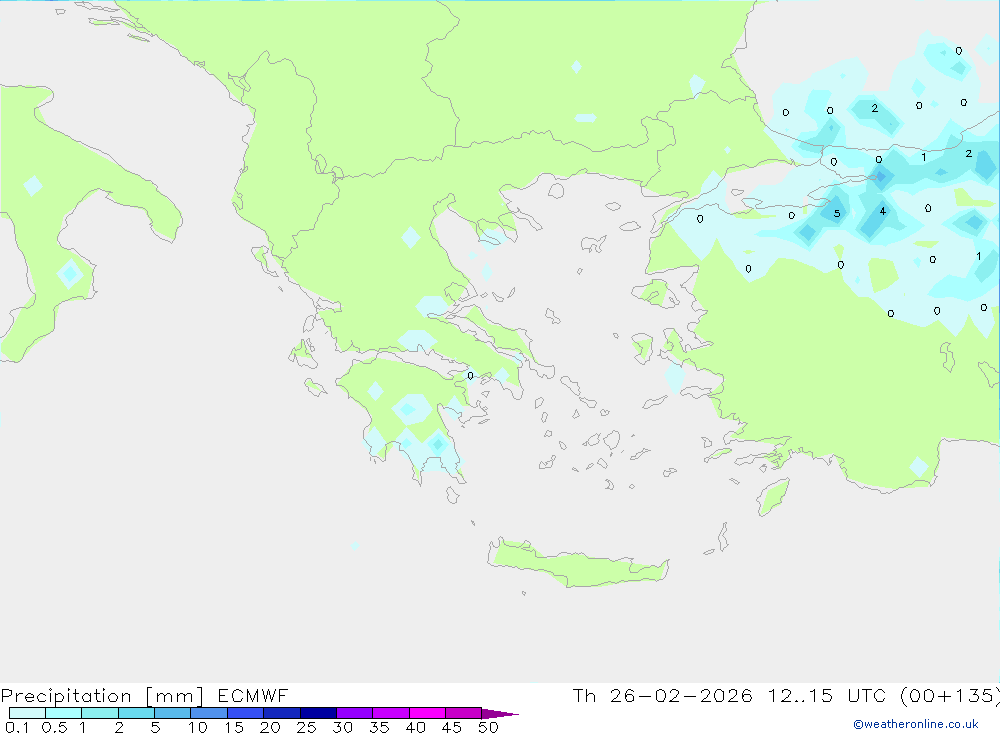Click the '35' legend scale label
This screenshot has width=1000, height=733.
coord(379,727)
